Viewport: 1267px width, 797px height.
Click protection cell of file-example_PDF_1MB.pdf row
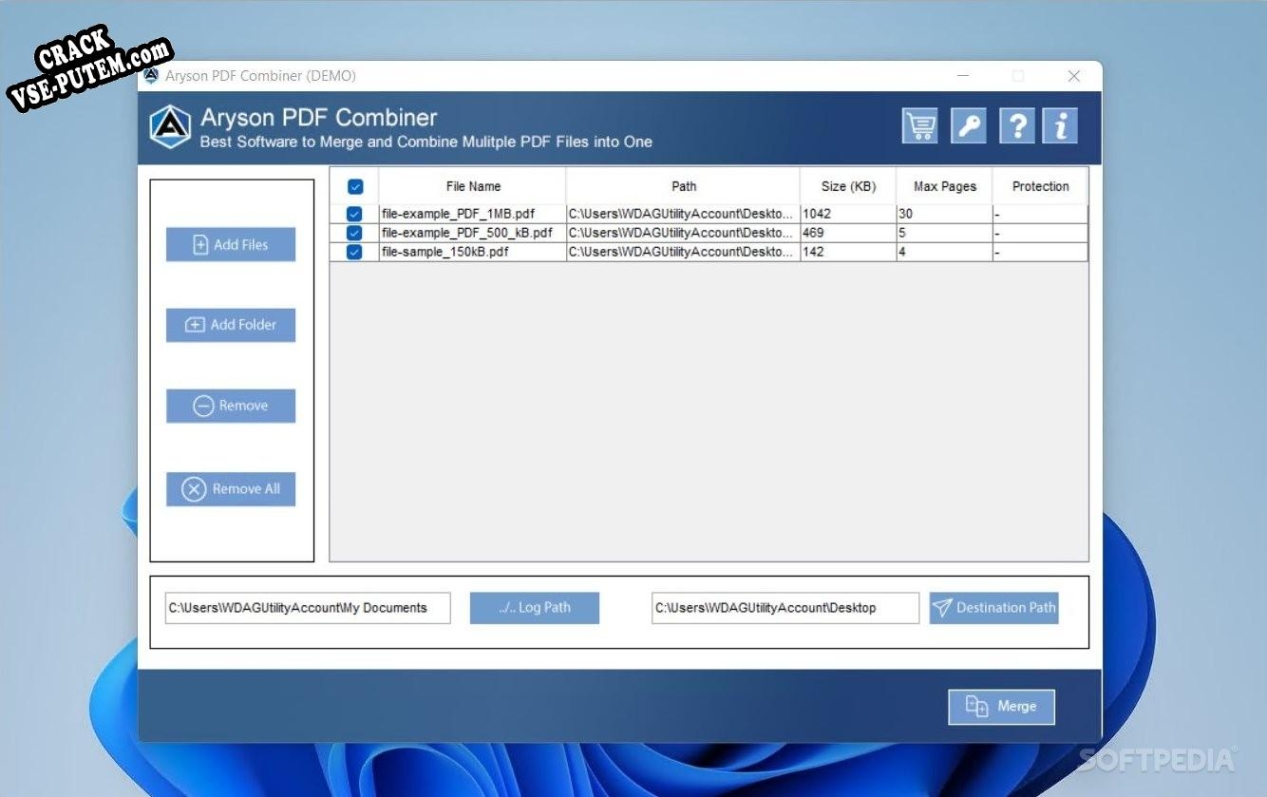(1040, 214)
